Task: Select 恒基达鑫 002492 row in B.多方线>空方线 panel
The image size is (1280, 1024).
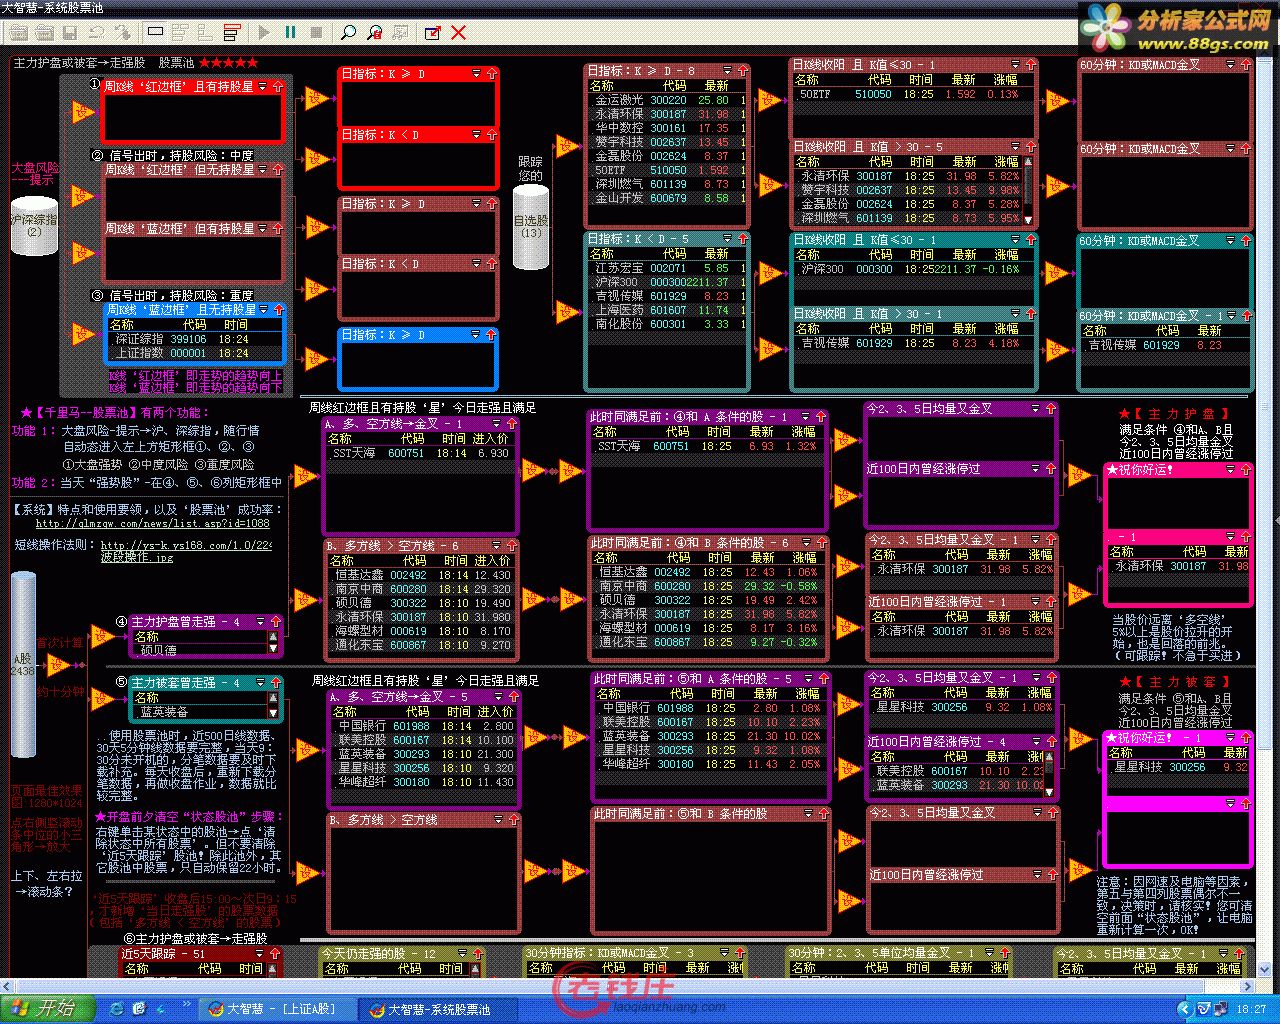Action: pos(422,575)
